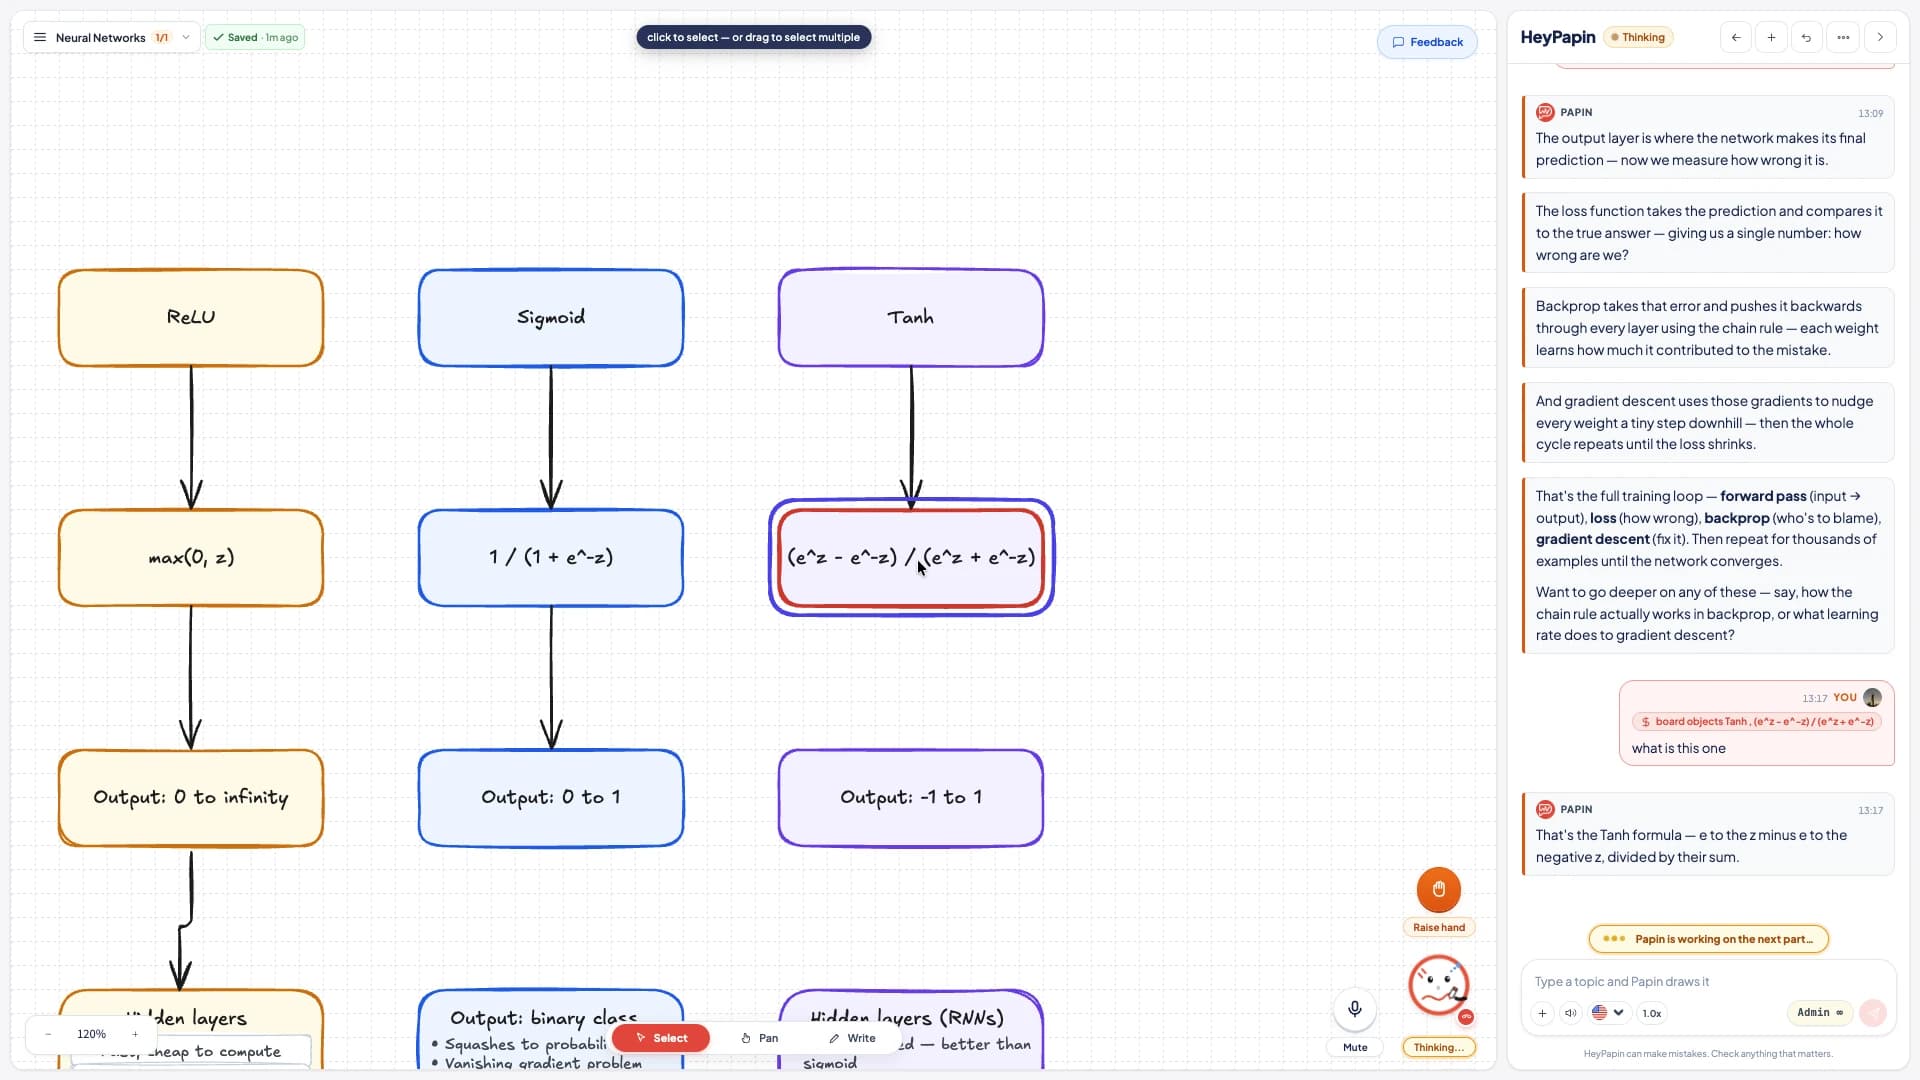Select the Sigmoid node on the board

pyautogui.click(x=551, y=317)
